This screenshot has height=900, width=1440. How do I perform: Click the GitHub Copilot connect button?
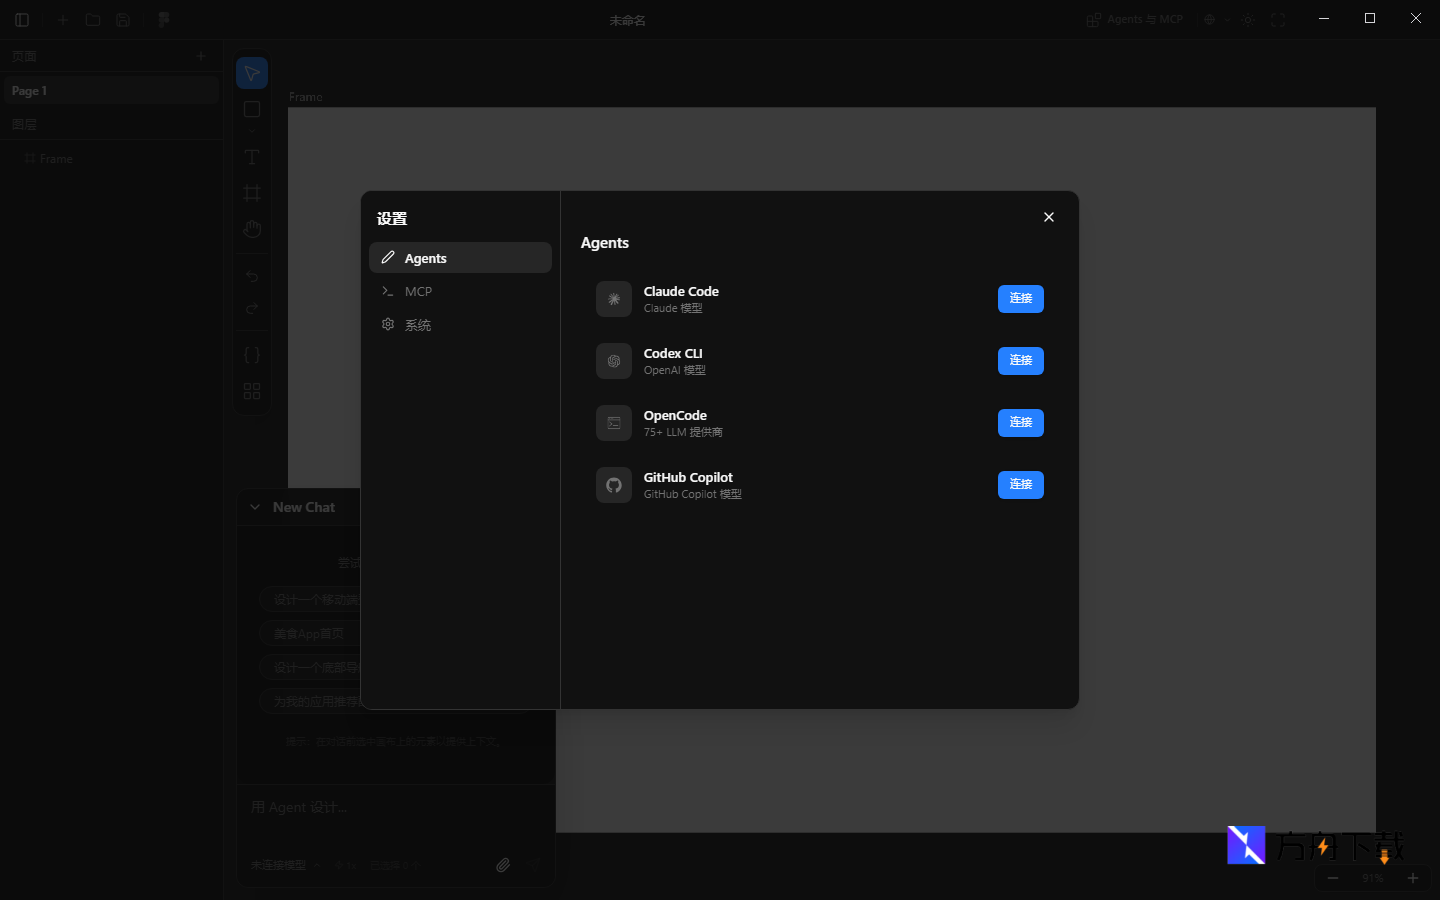[1020, 485]
